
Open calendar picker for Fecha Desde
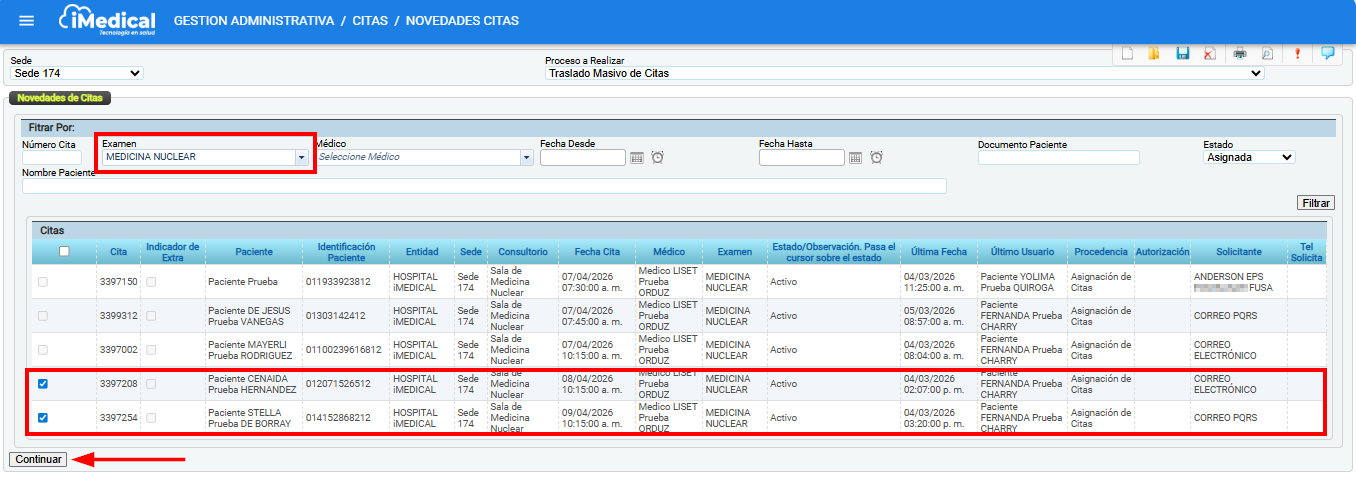click(636, 158)
